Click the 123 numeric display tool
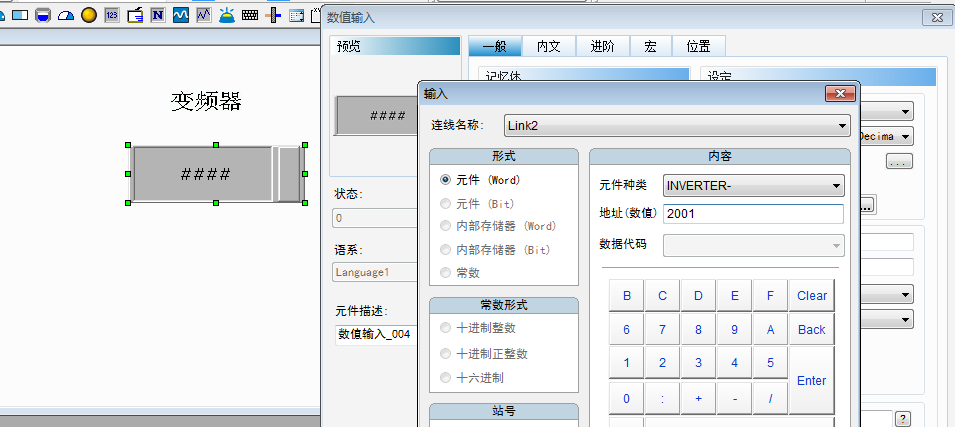 point(112,15)
